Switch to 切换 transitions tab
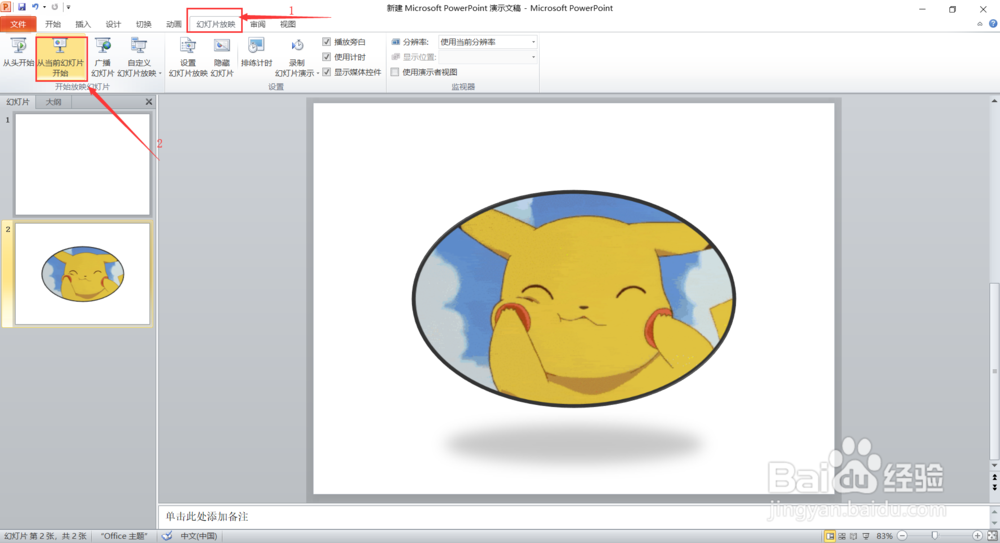The image size is (1000, 543). (143, 24)
